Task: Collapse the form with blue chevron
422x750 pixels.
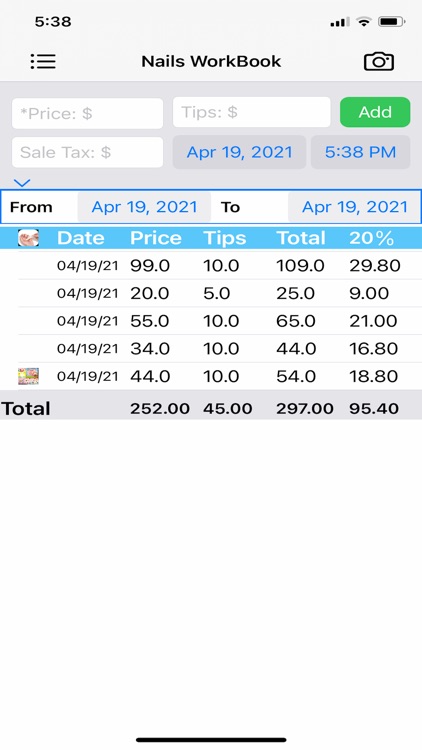Action: tap(22, 183)
